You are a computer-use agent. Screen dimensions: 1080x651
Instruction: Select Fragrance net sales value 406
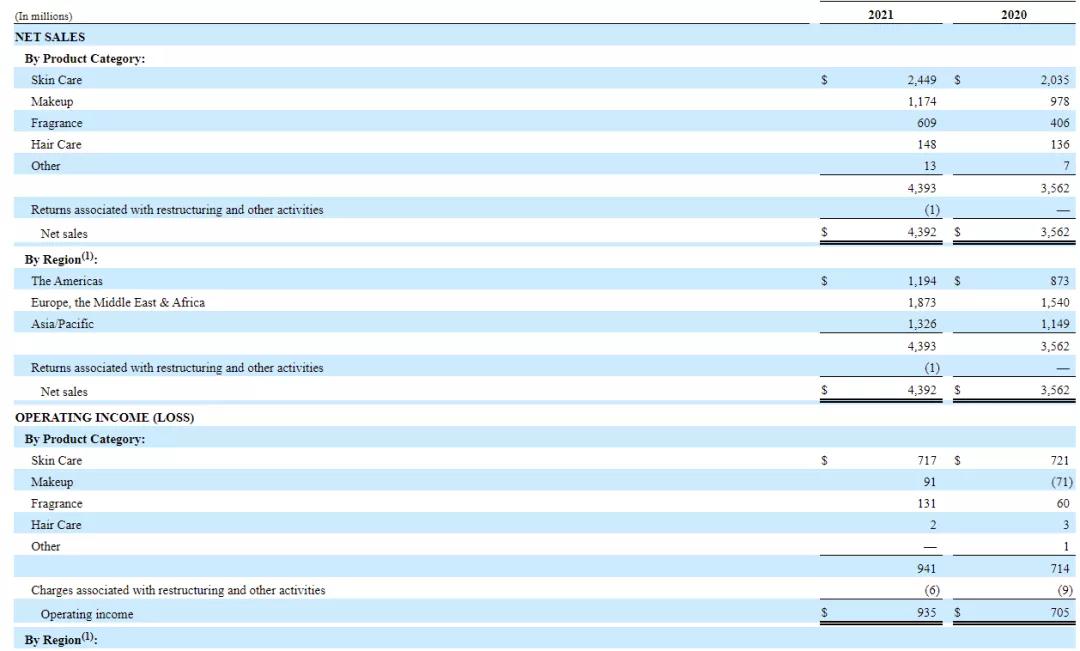[x=1060, y=123]
